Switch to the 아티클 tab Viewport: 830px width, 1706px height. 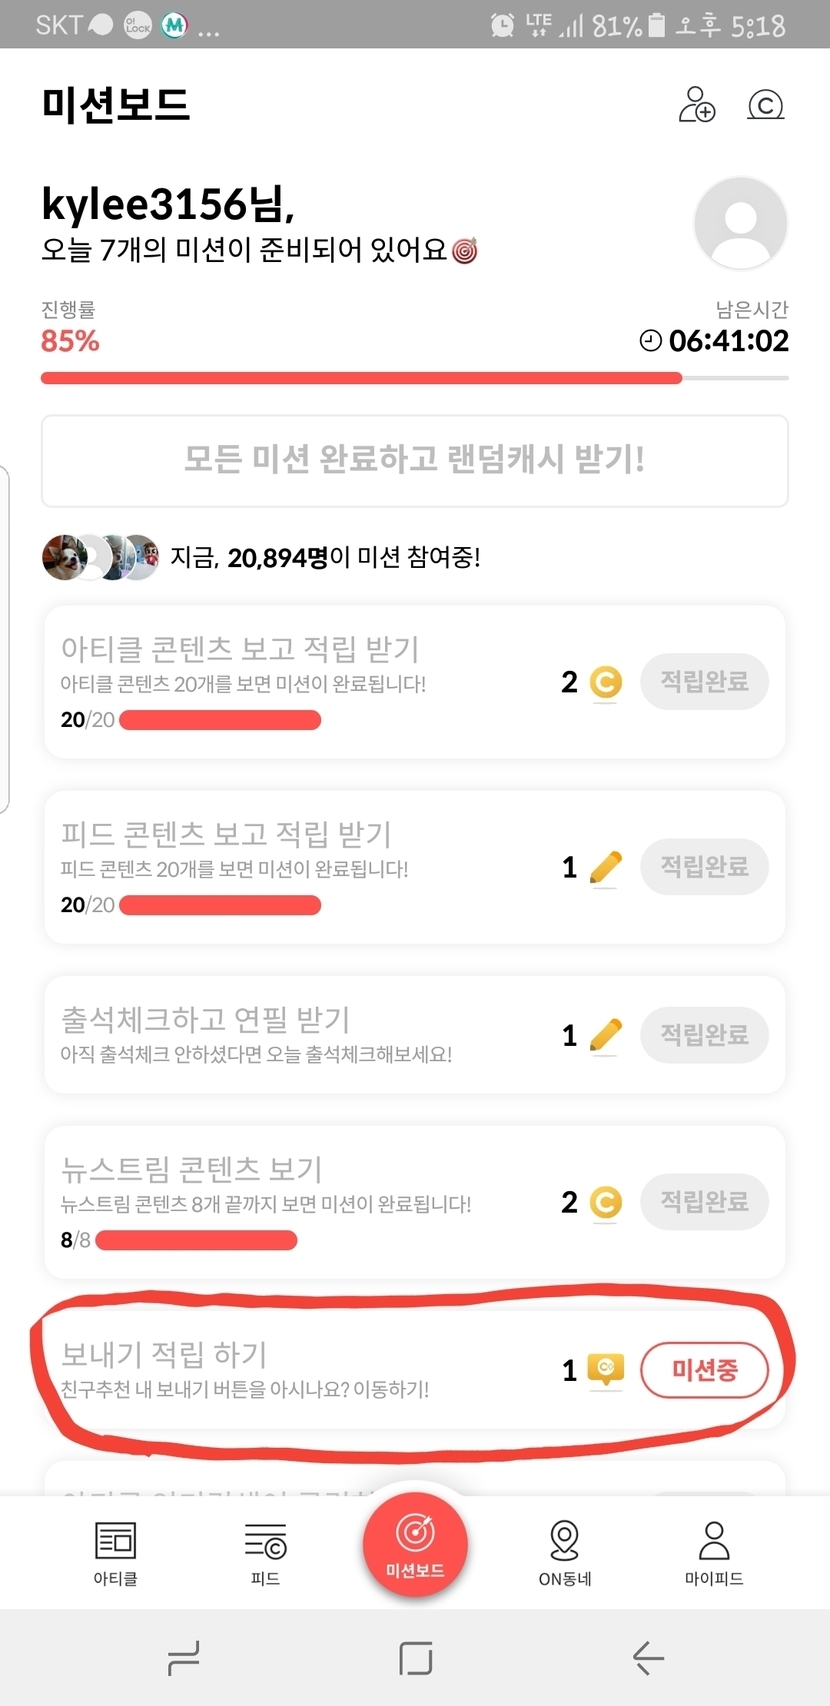pos(115,1553)
